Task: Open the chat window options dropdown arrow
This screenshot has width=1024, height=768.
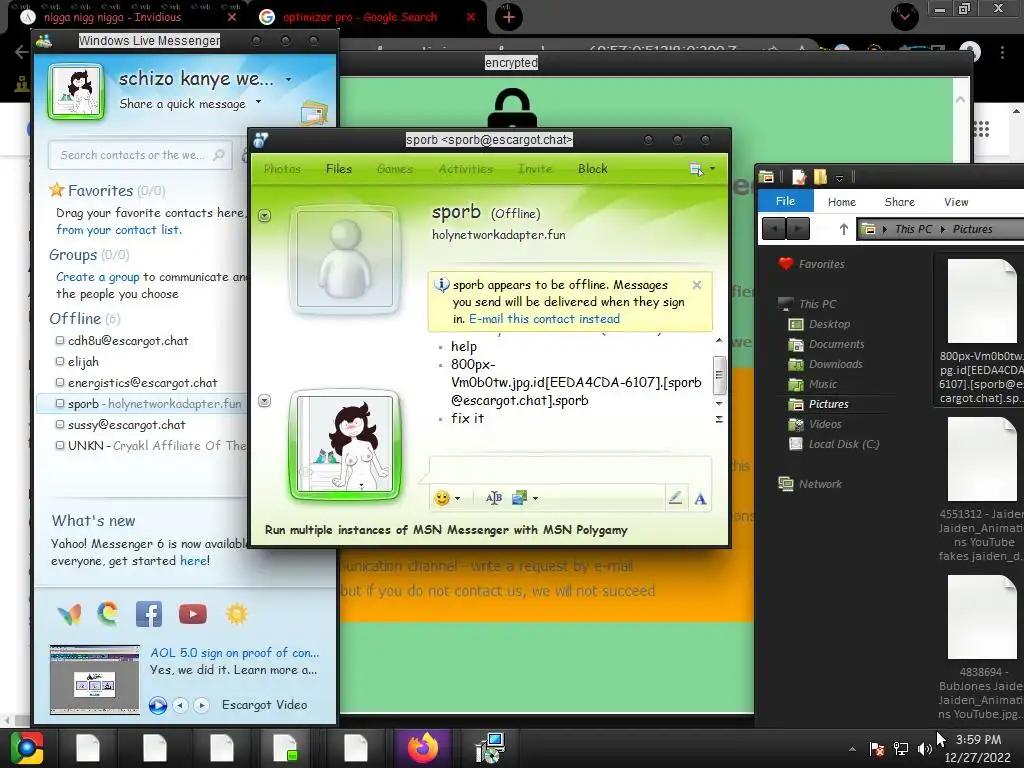Action: (712, 169)
